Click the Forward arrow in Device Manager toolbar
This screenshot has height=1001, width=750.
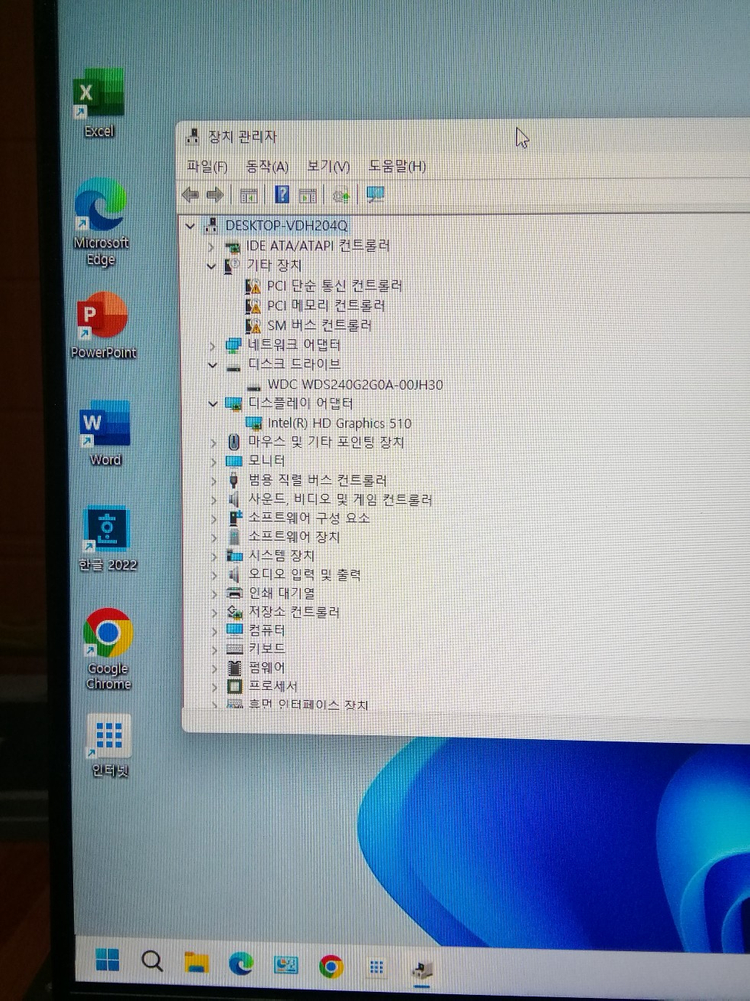tap(215, 195)
